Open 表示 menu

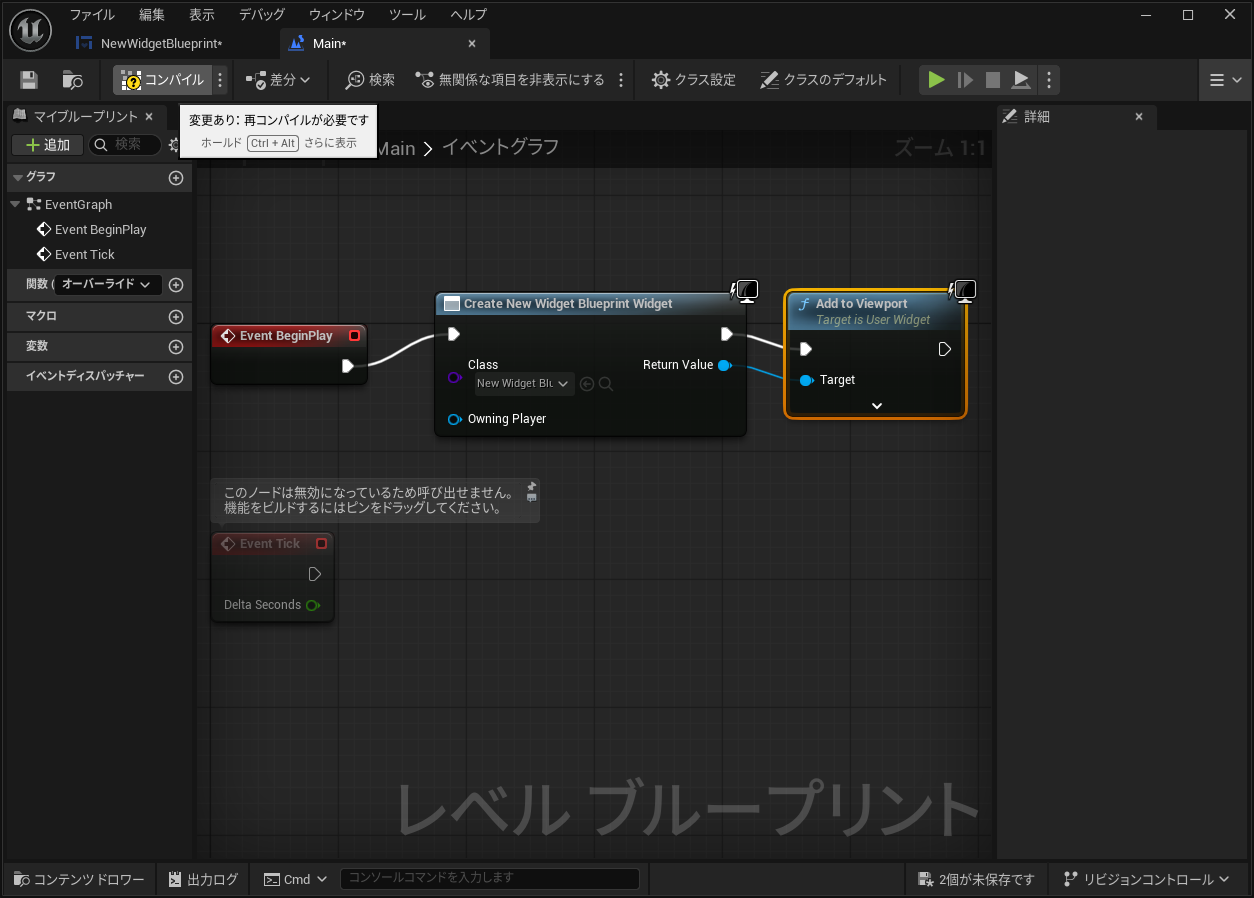coord(202,15)
